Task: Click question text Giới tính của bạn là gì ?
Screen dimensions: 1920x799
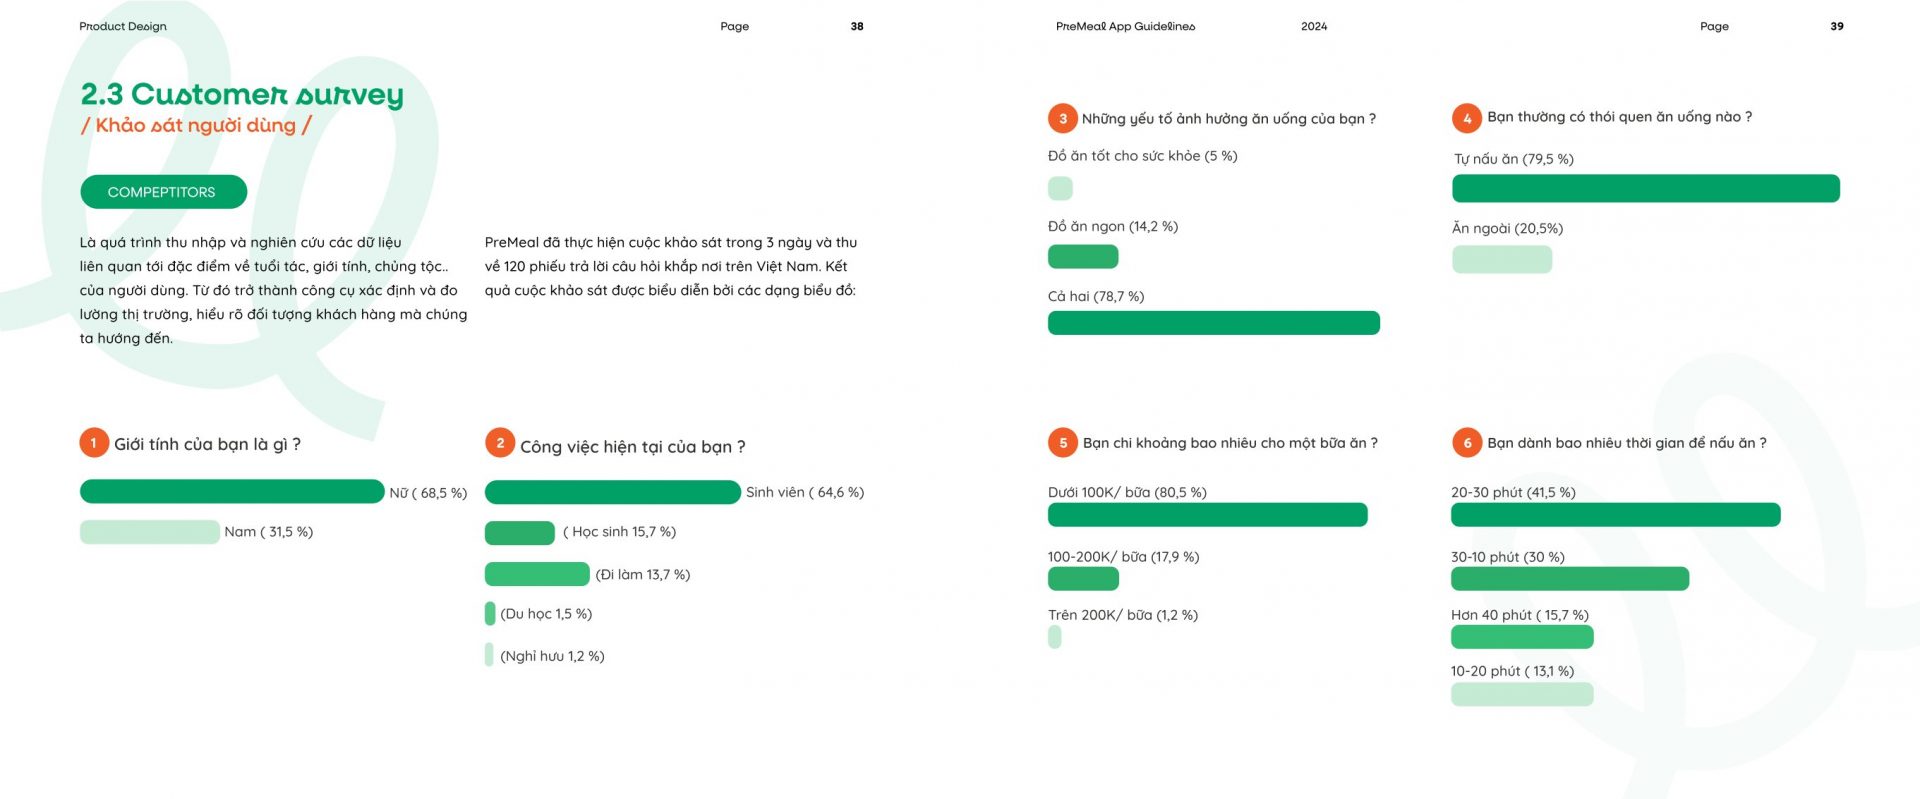Action: [x=207, y=444]
